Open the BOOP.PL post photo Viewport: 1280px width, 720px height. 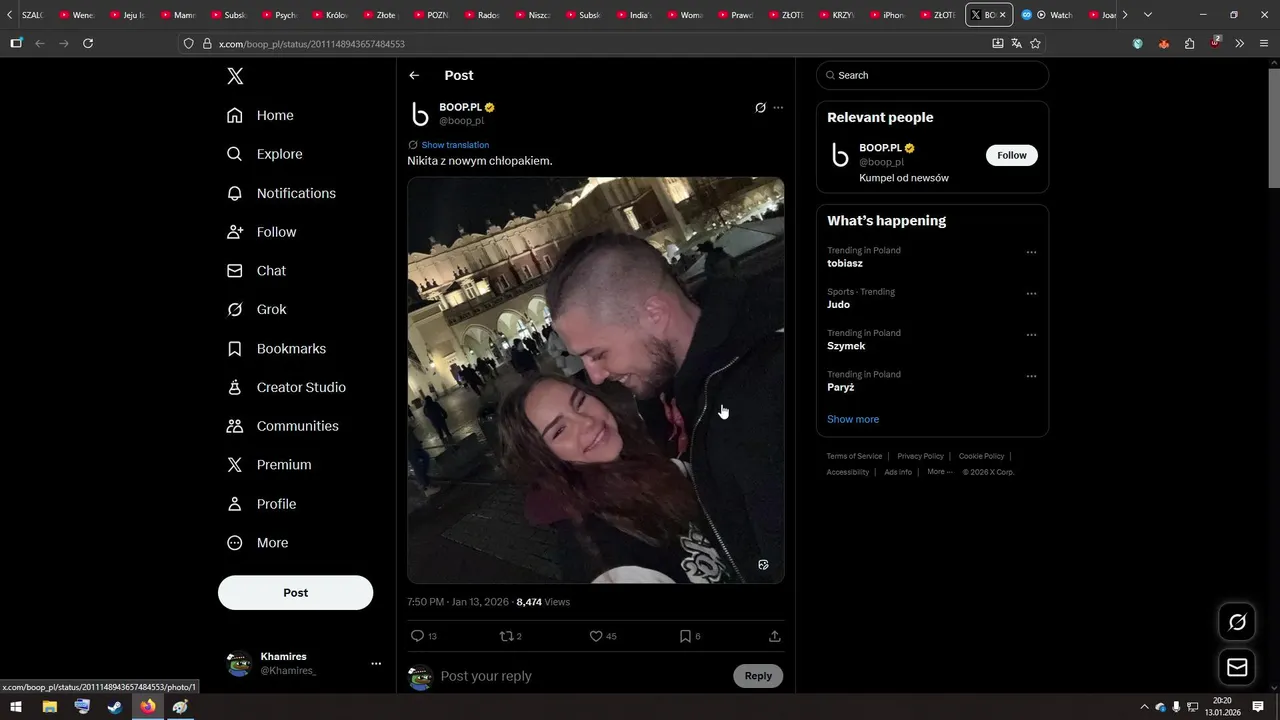coord(595,380)
